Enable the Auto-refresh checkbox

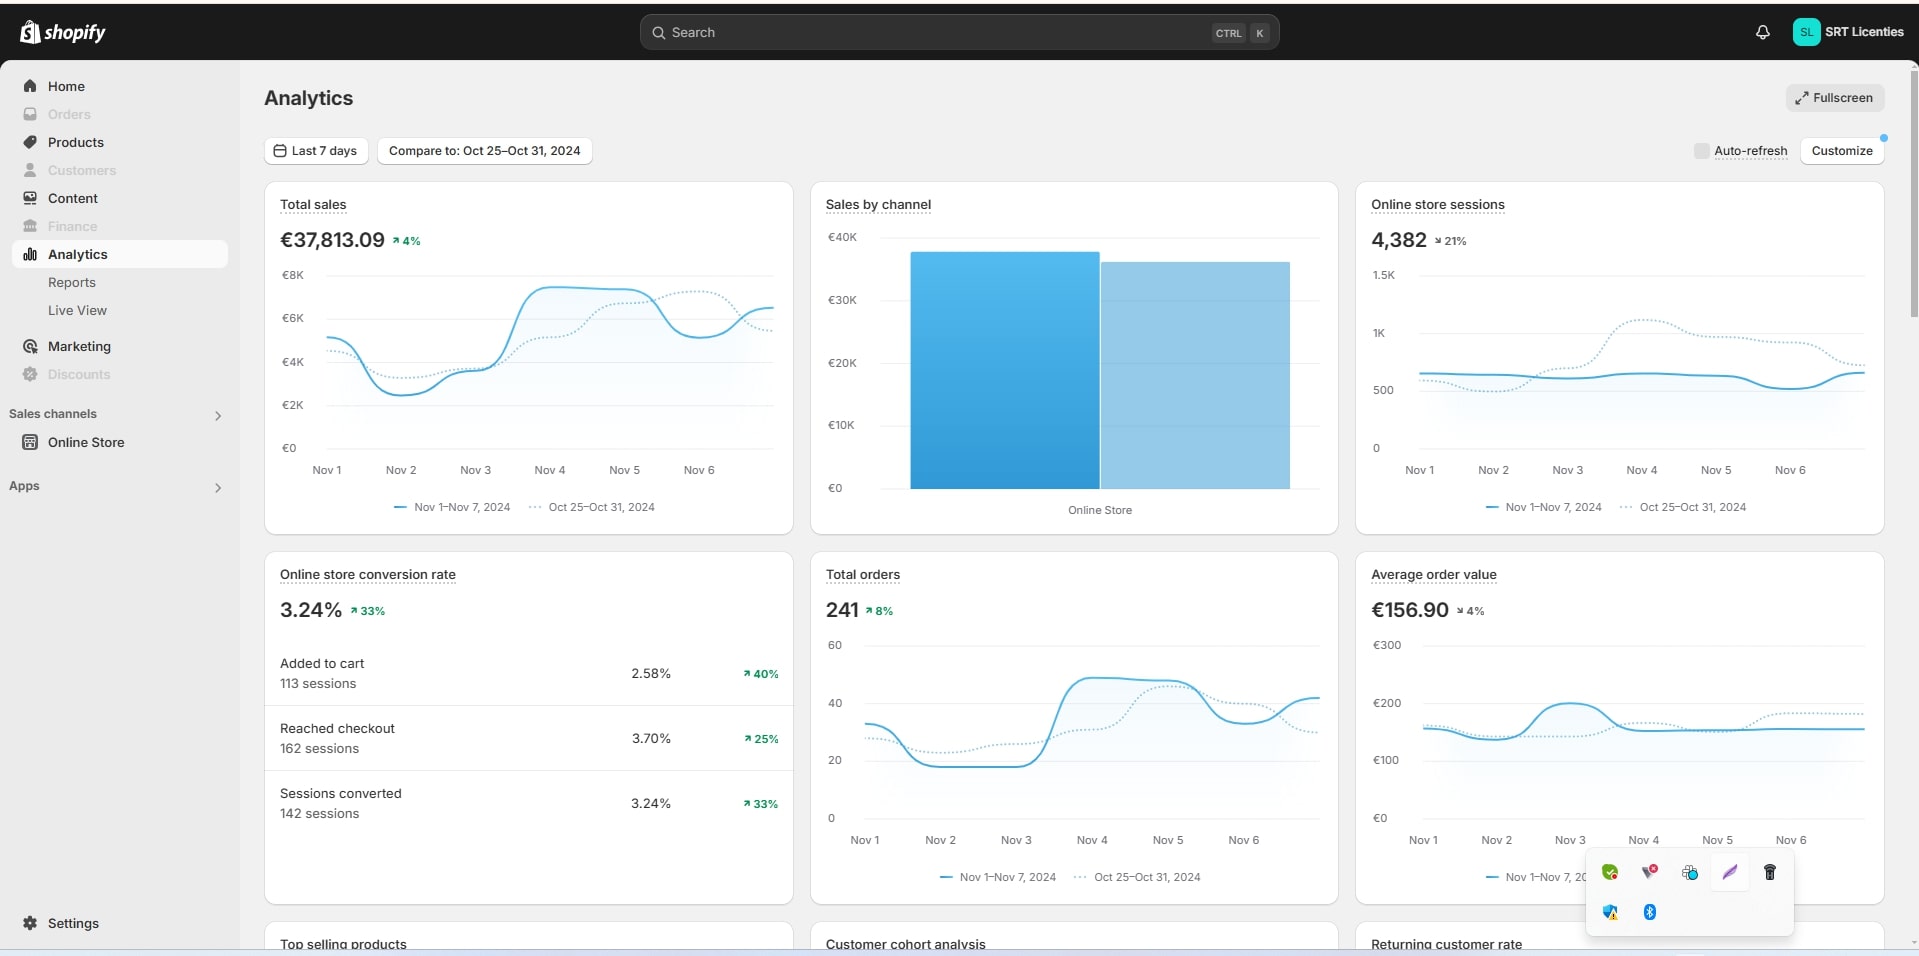1701,151
